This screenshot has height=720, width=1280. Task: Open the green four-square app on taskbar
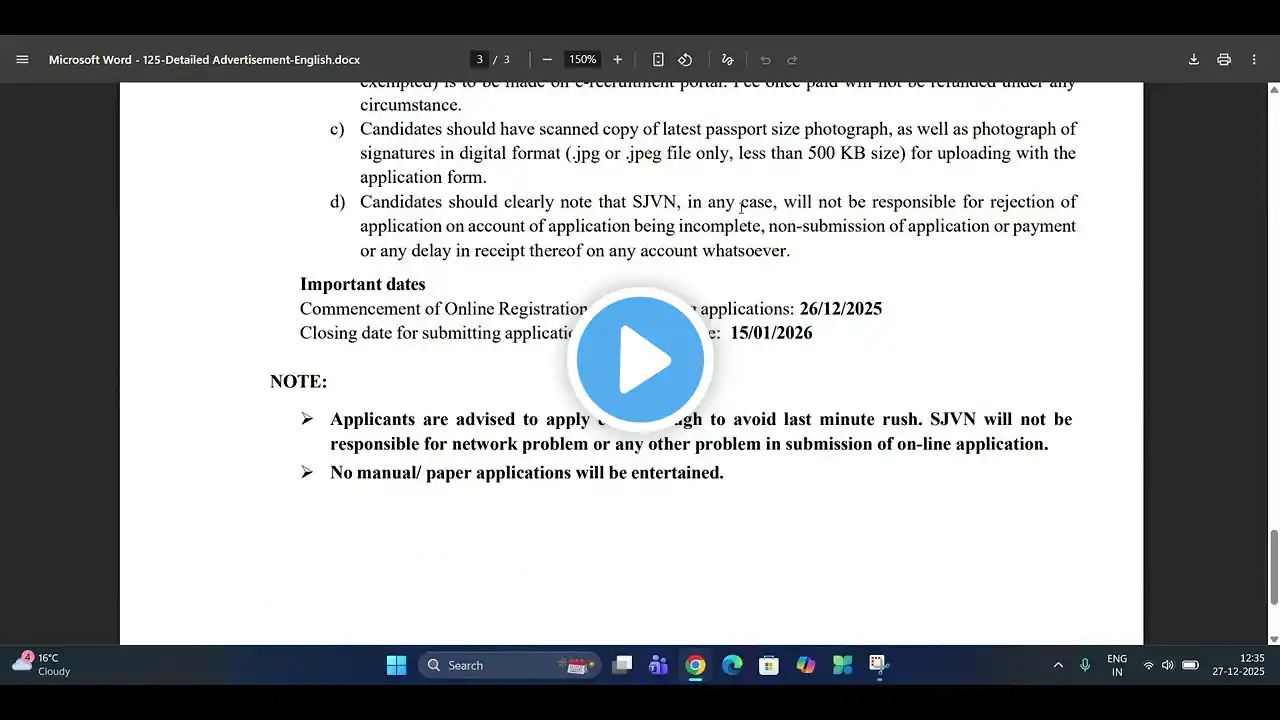pos(842,665)
